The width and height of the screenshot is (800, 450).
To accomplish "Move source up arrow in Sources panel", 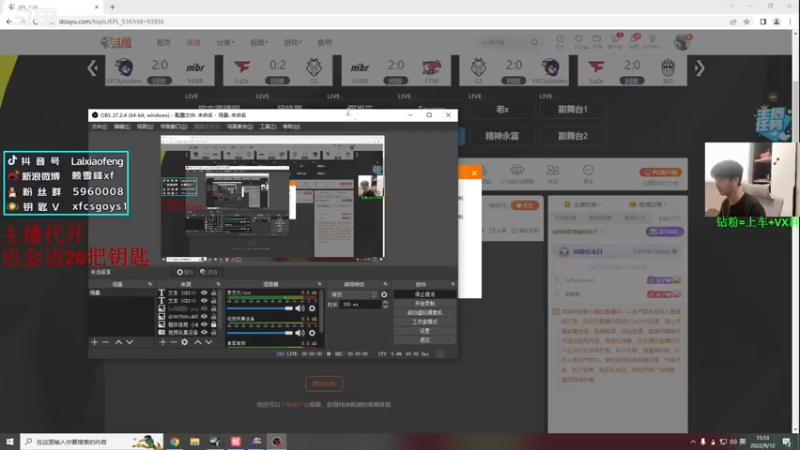I will pyautogui.click(x=198, y=342).
